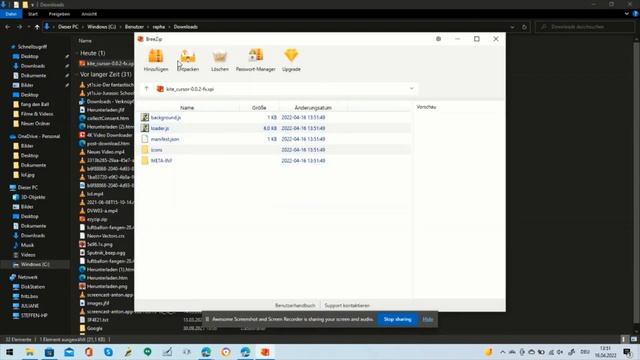Open the notification center icon

tap(627, 352)
